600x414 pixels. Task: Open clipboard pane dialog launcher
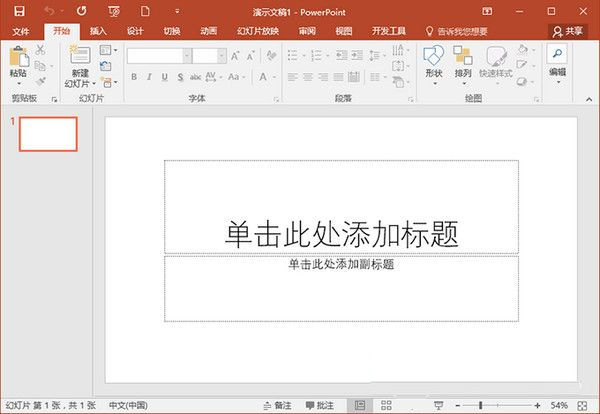pyautogui.click(x=54, y=99)
